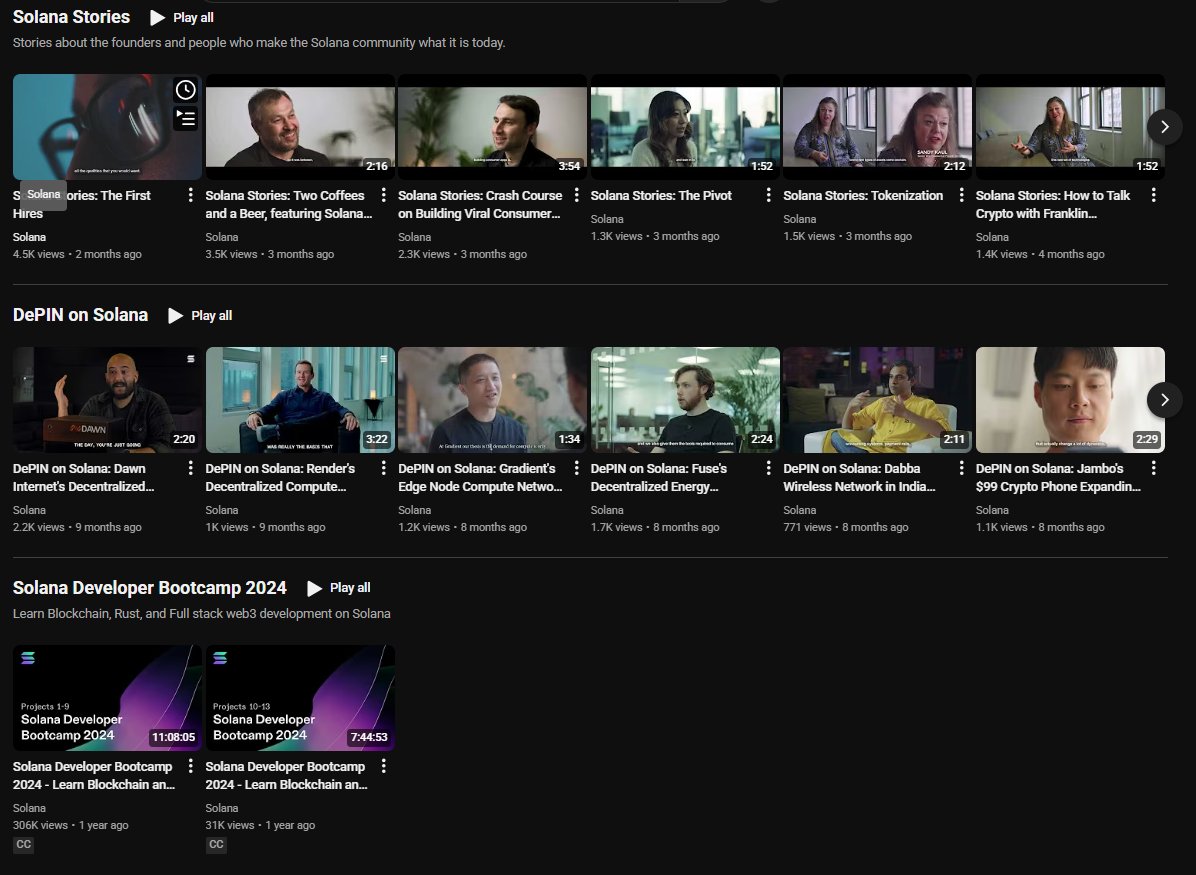Open three-dot menu for DePIN: Gradient's Edge Node

tap(577, 468)
